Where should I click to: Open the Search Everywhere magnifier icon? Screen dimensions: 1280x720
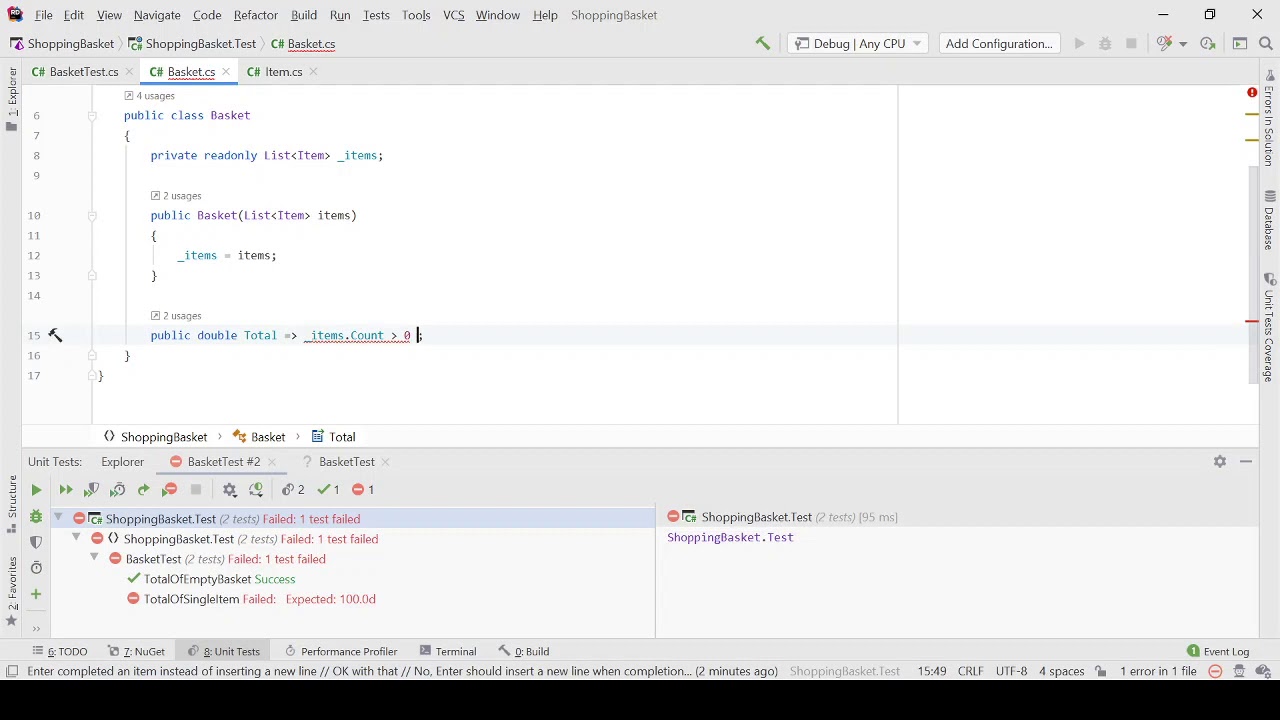point(1266,43)
